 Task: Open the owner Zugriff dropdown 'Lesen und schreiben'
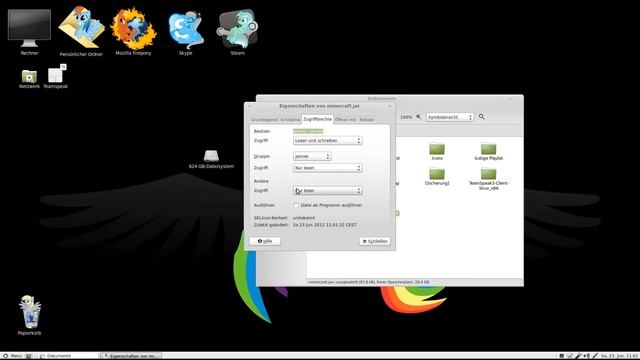327,140
